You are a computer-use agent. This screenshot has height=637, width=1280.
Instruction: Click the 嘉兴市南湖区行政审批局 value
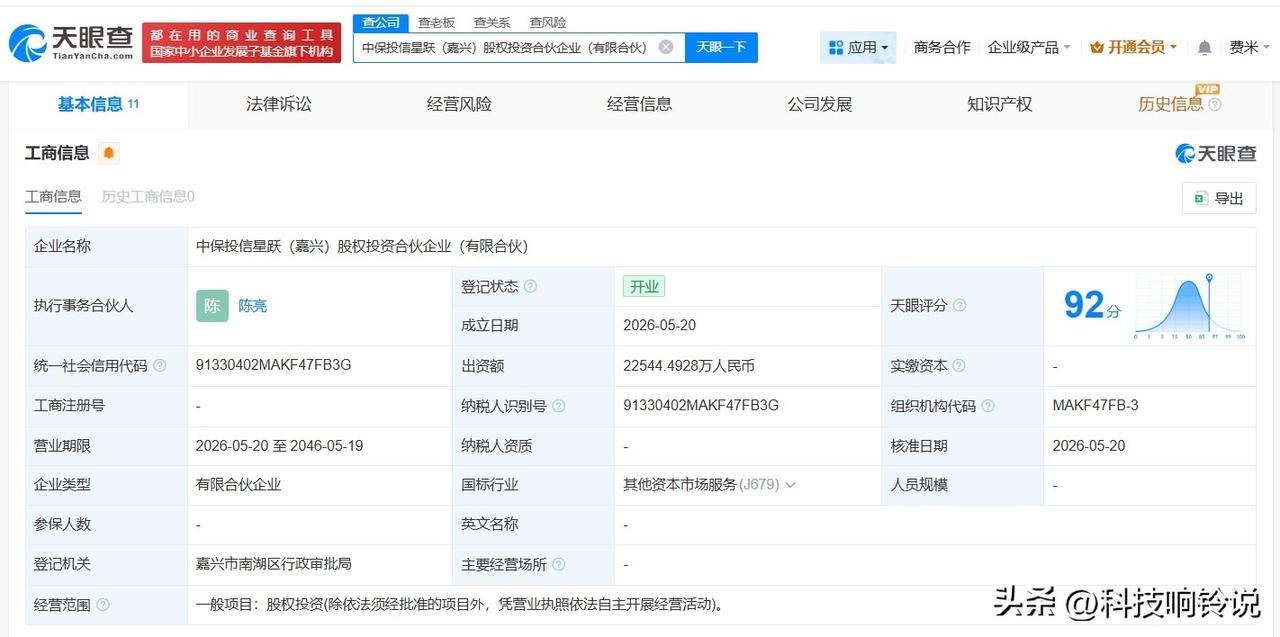coord(274,564)
